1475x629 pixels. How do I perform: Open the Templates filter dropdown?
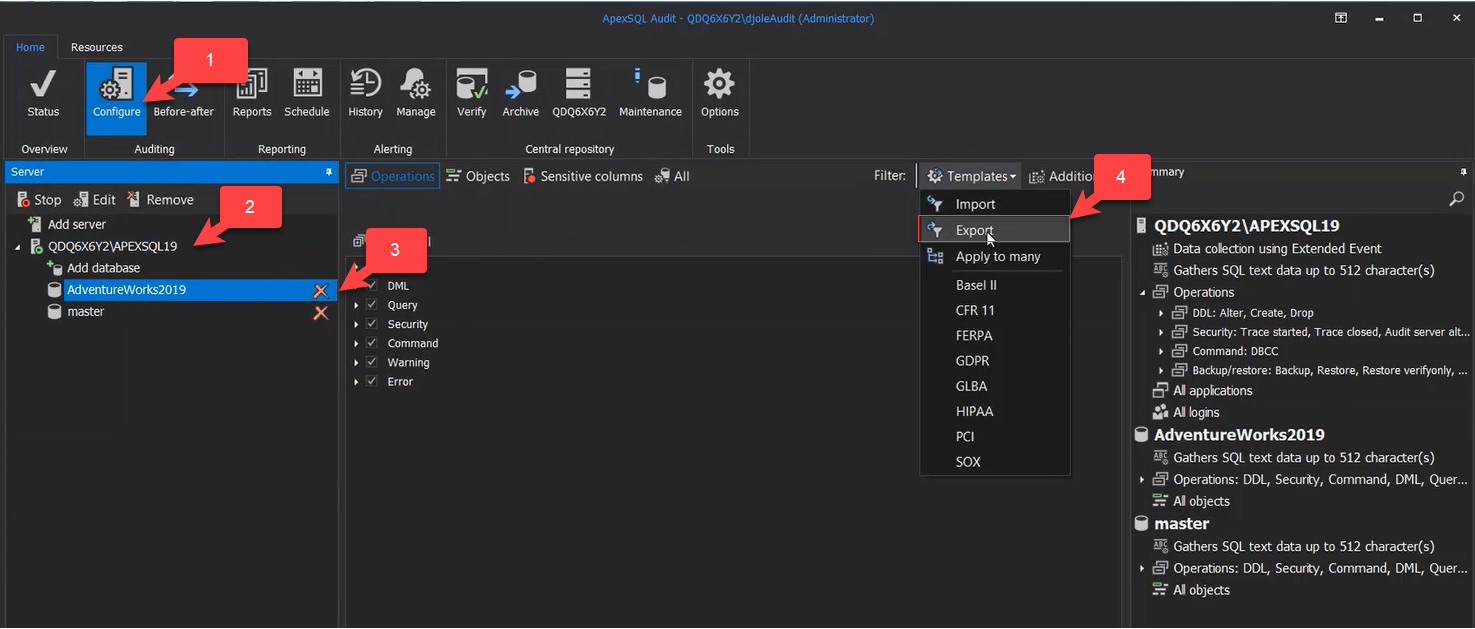click(971, 176)
